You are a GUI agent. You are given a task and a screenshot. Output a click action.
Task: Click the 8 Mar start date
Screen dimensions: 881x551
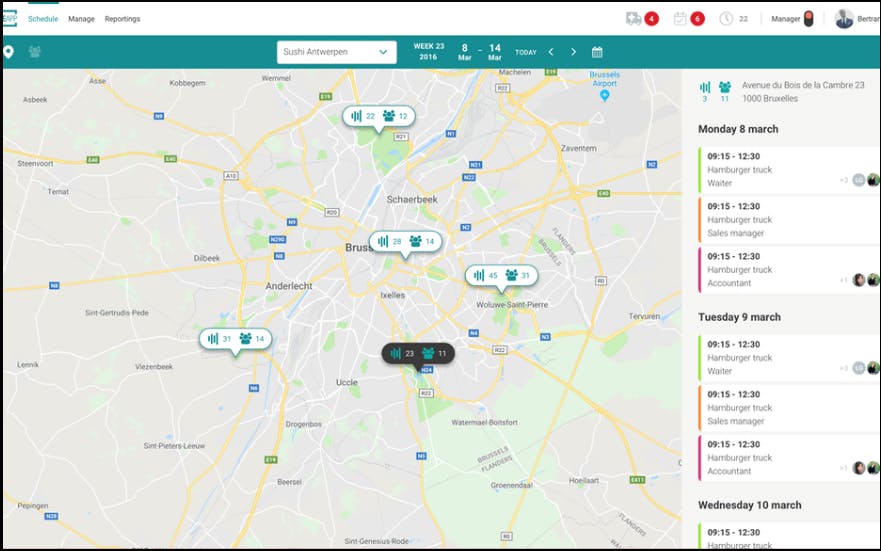click(465, 52)
